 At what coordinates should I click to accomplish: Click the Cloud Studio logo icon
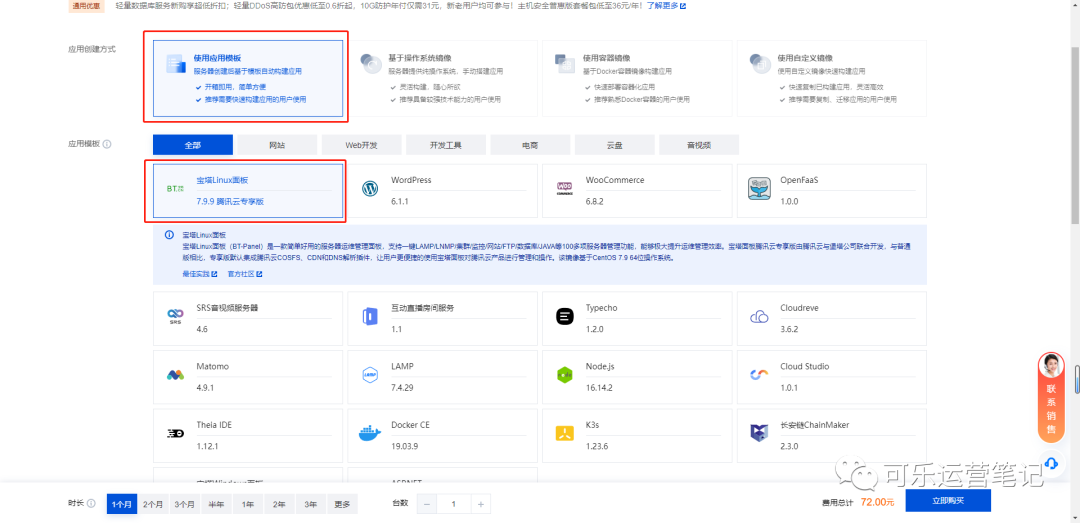coord(759,375)
